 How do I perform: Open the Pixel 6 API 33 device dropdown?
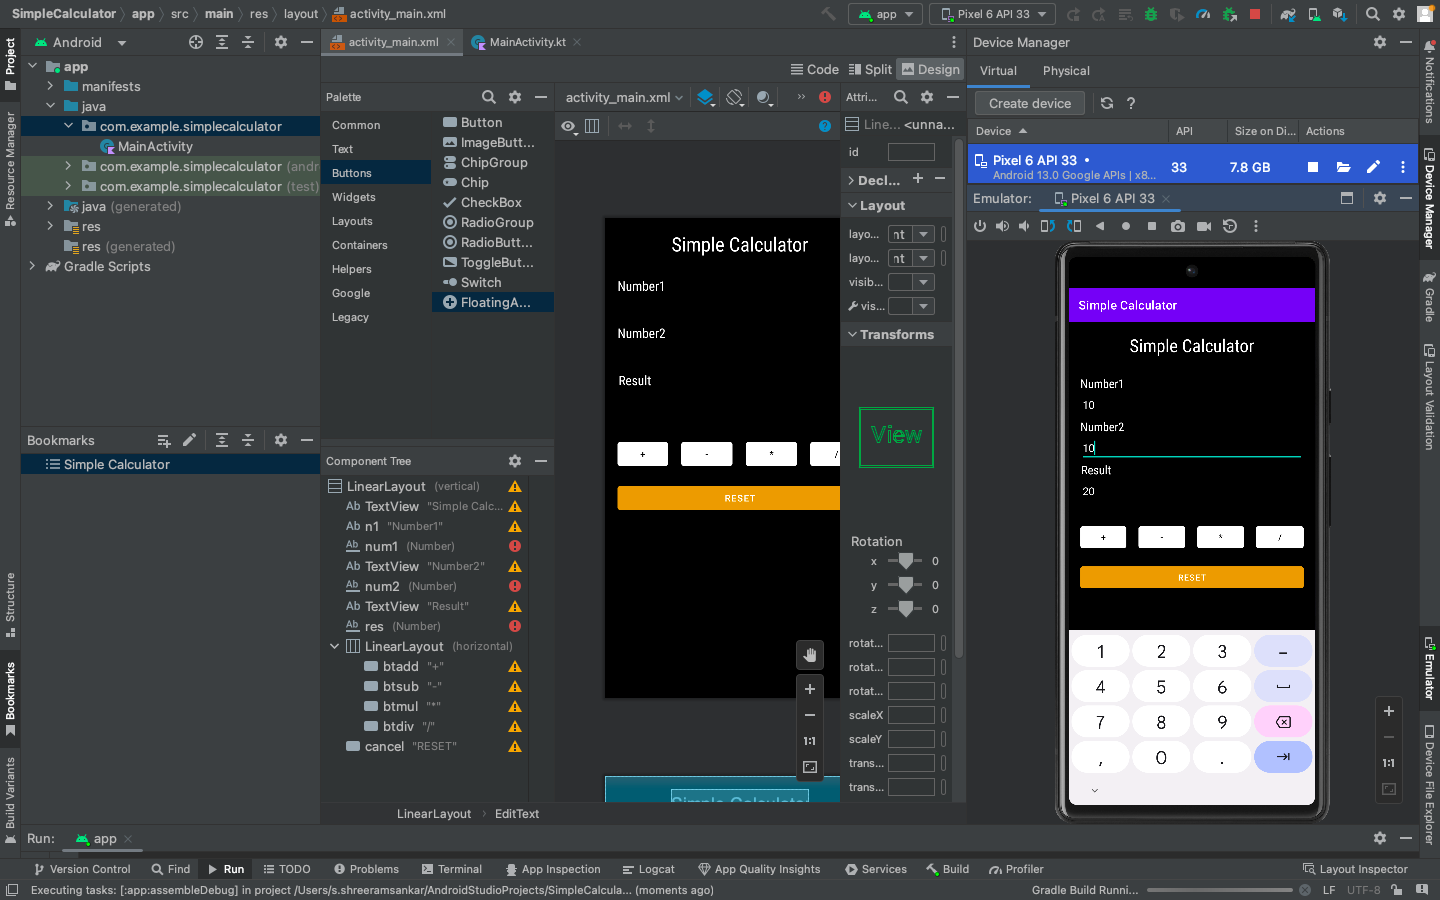point(992,14)
